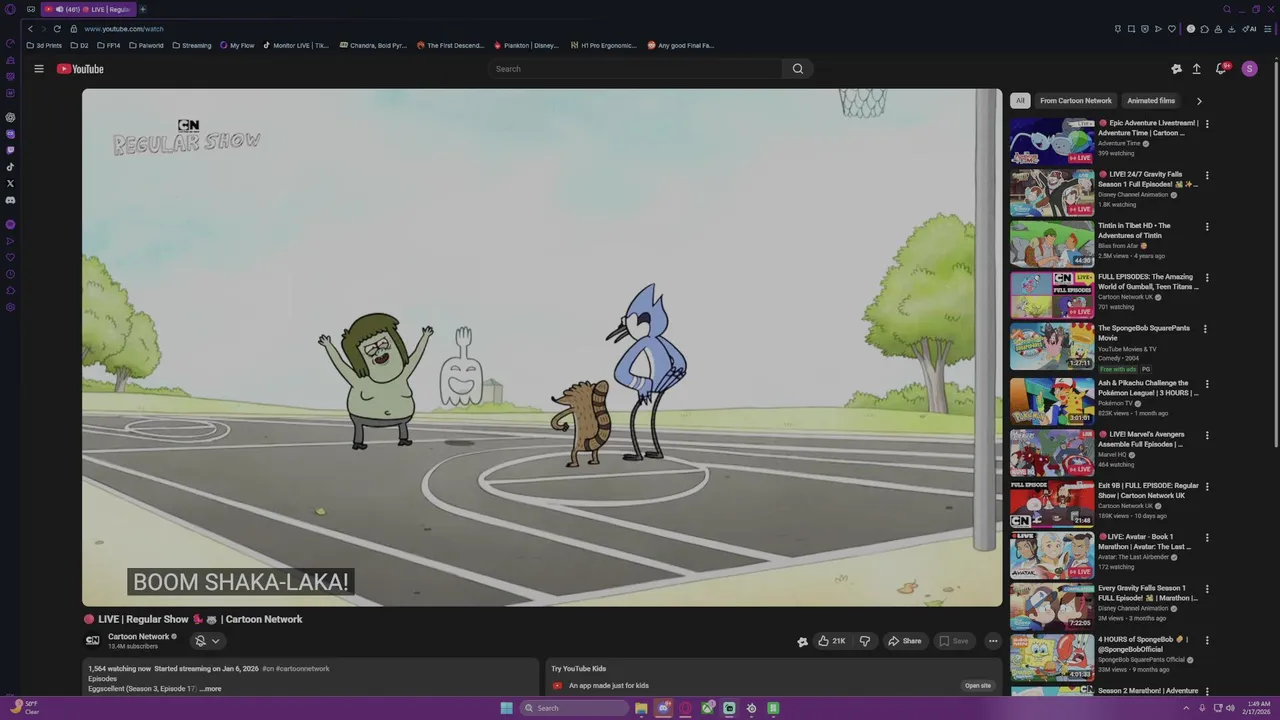Open options for SpongeBob SquarePants Movie
Image resolution: width=1280 pixels, height=720 pixels.
[1205, 329]
